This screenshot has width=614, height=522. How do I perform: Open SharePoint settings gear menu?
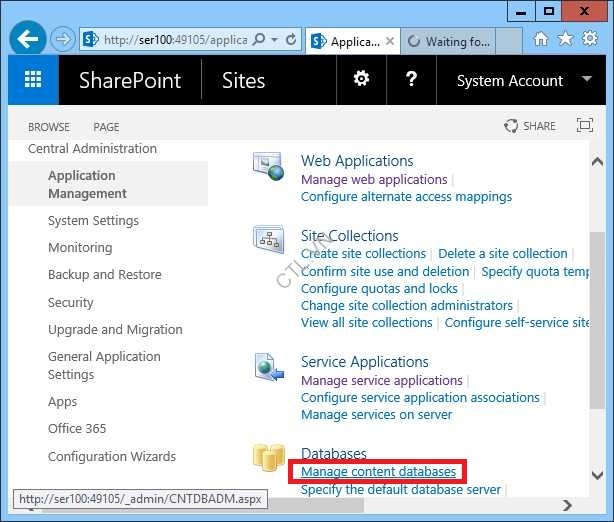click(361, 79)
